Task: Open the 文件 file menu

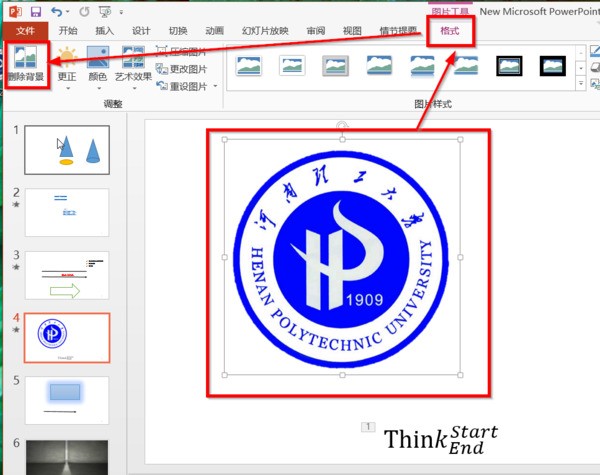Action: click(25, 31)
